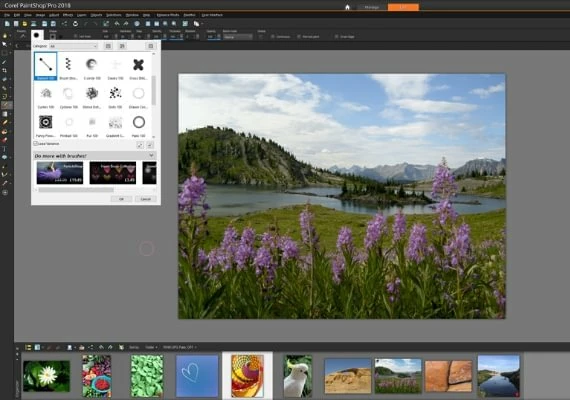
Task: Open the green leaves thumbnail in organizer
Action: click(x=147, y=376)
